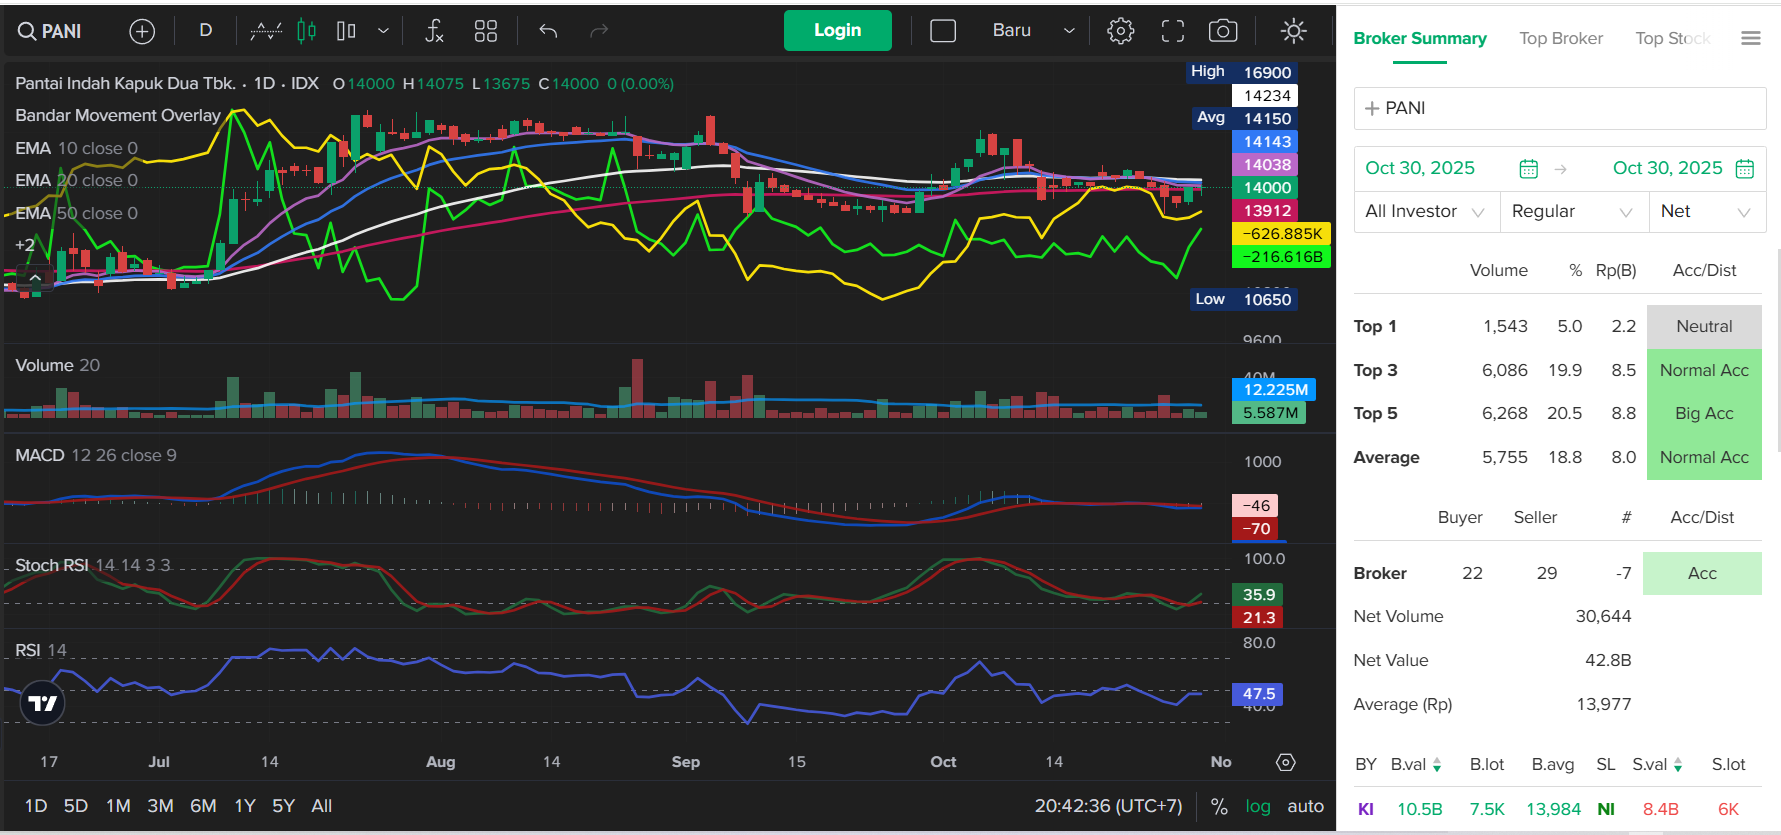Switch to the Top Broker tab
1781x835 pixels.
1560,39
